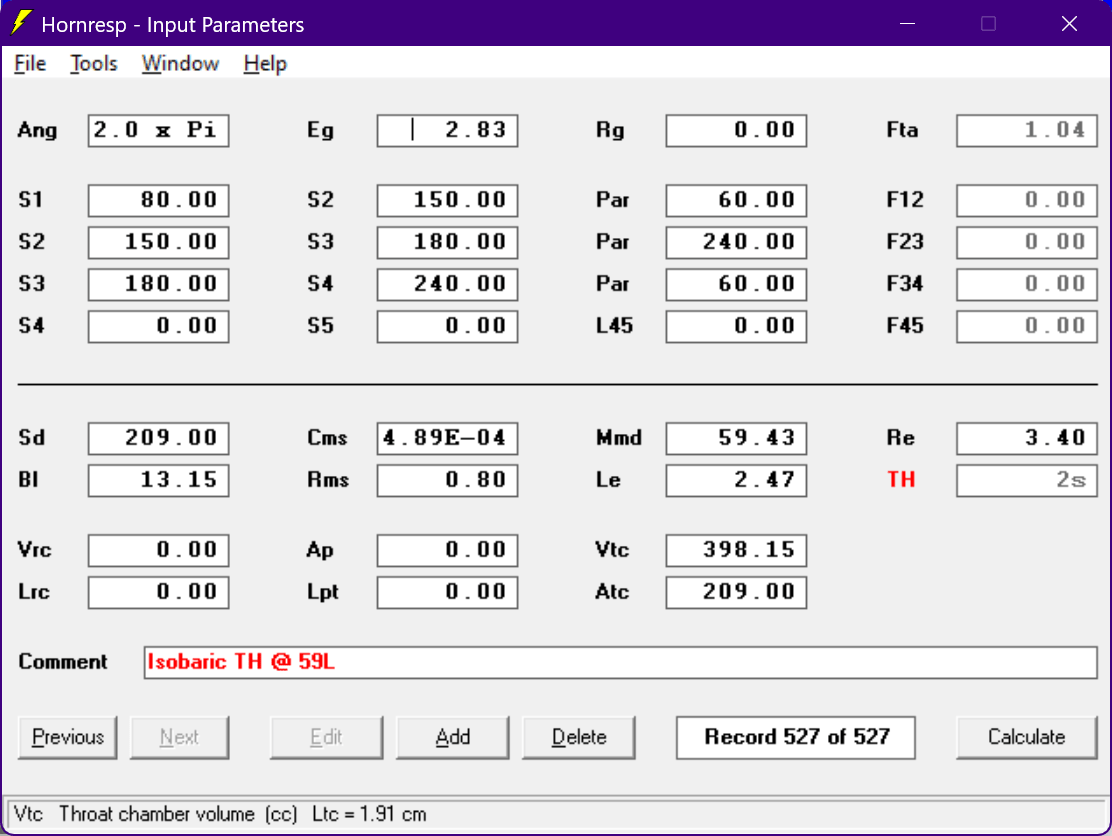Click the Ang label
Viewport: 1112px width, 836px height.
click(x=37, y=131)
